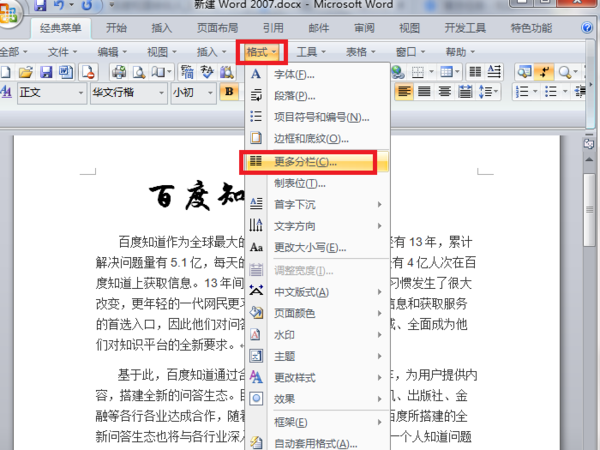Click the Insert Table icon
600x450 pixels.
(x=446, y=72)
